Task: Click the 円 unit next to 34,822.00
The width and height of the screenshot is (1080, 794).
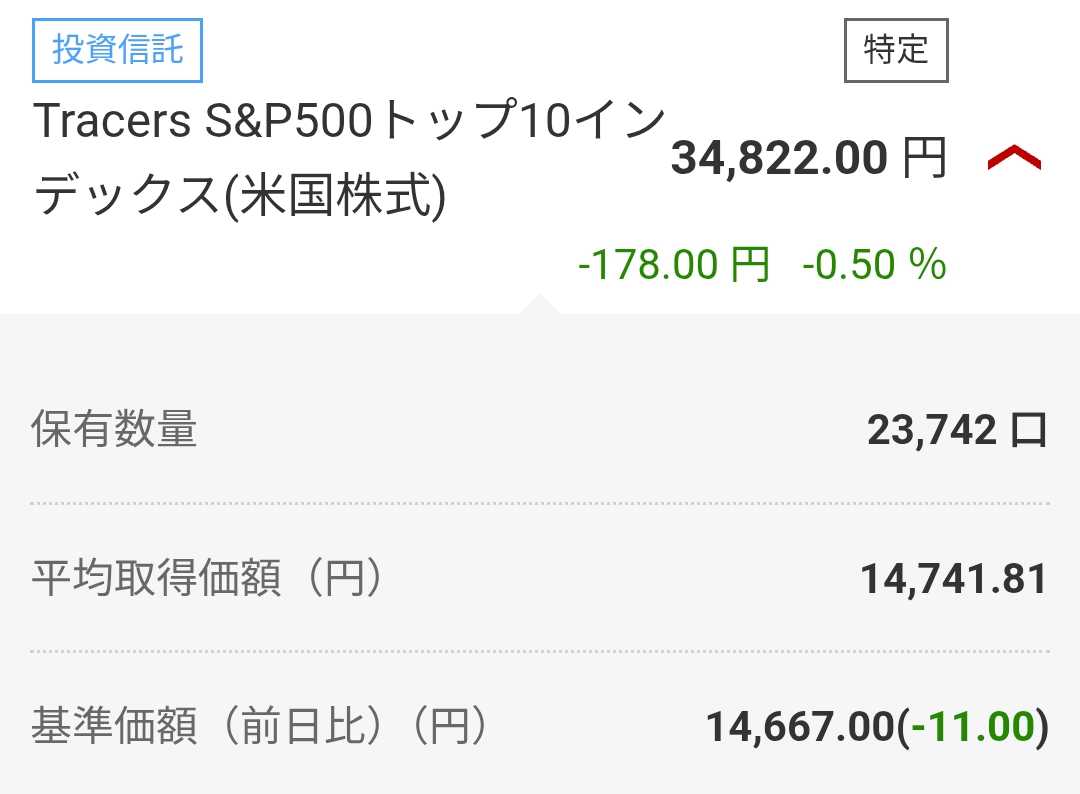Action: tap(924, 158)
